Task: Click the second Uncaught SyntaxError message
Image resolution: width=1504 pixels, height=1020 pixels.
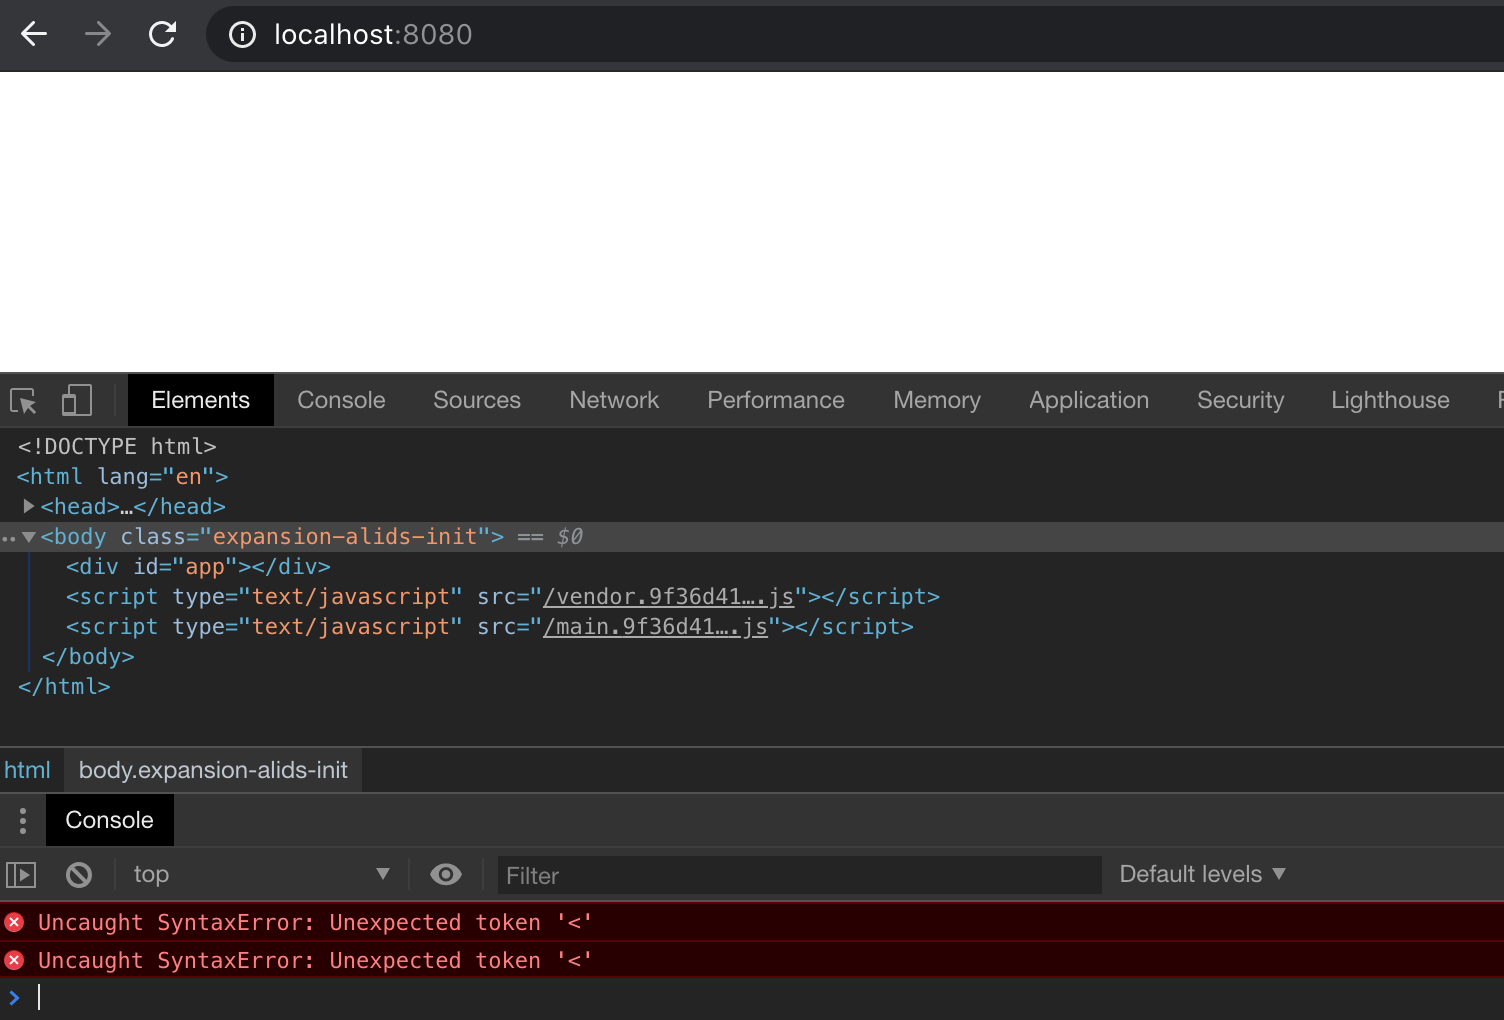Action: [x=315, y=960]
